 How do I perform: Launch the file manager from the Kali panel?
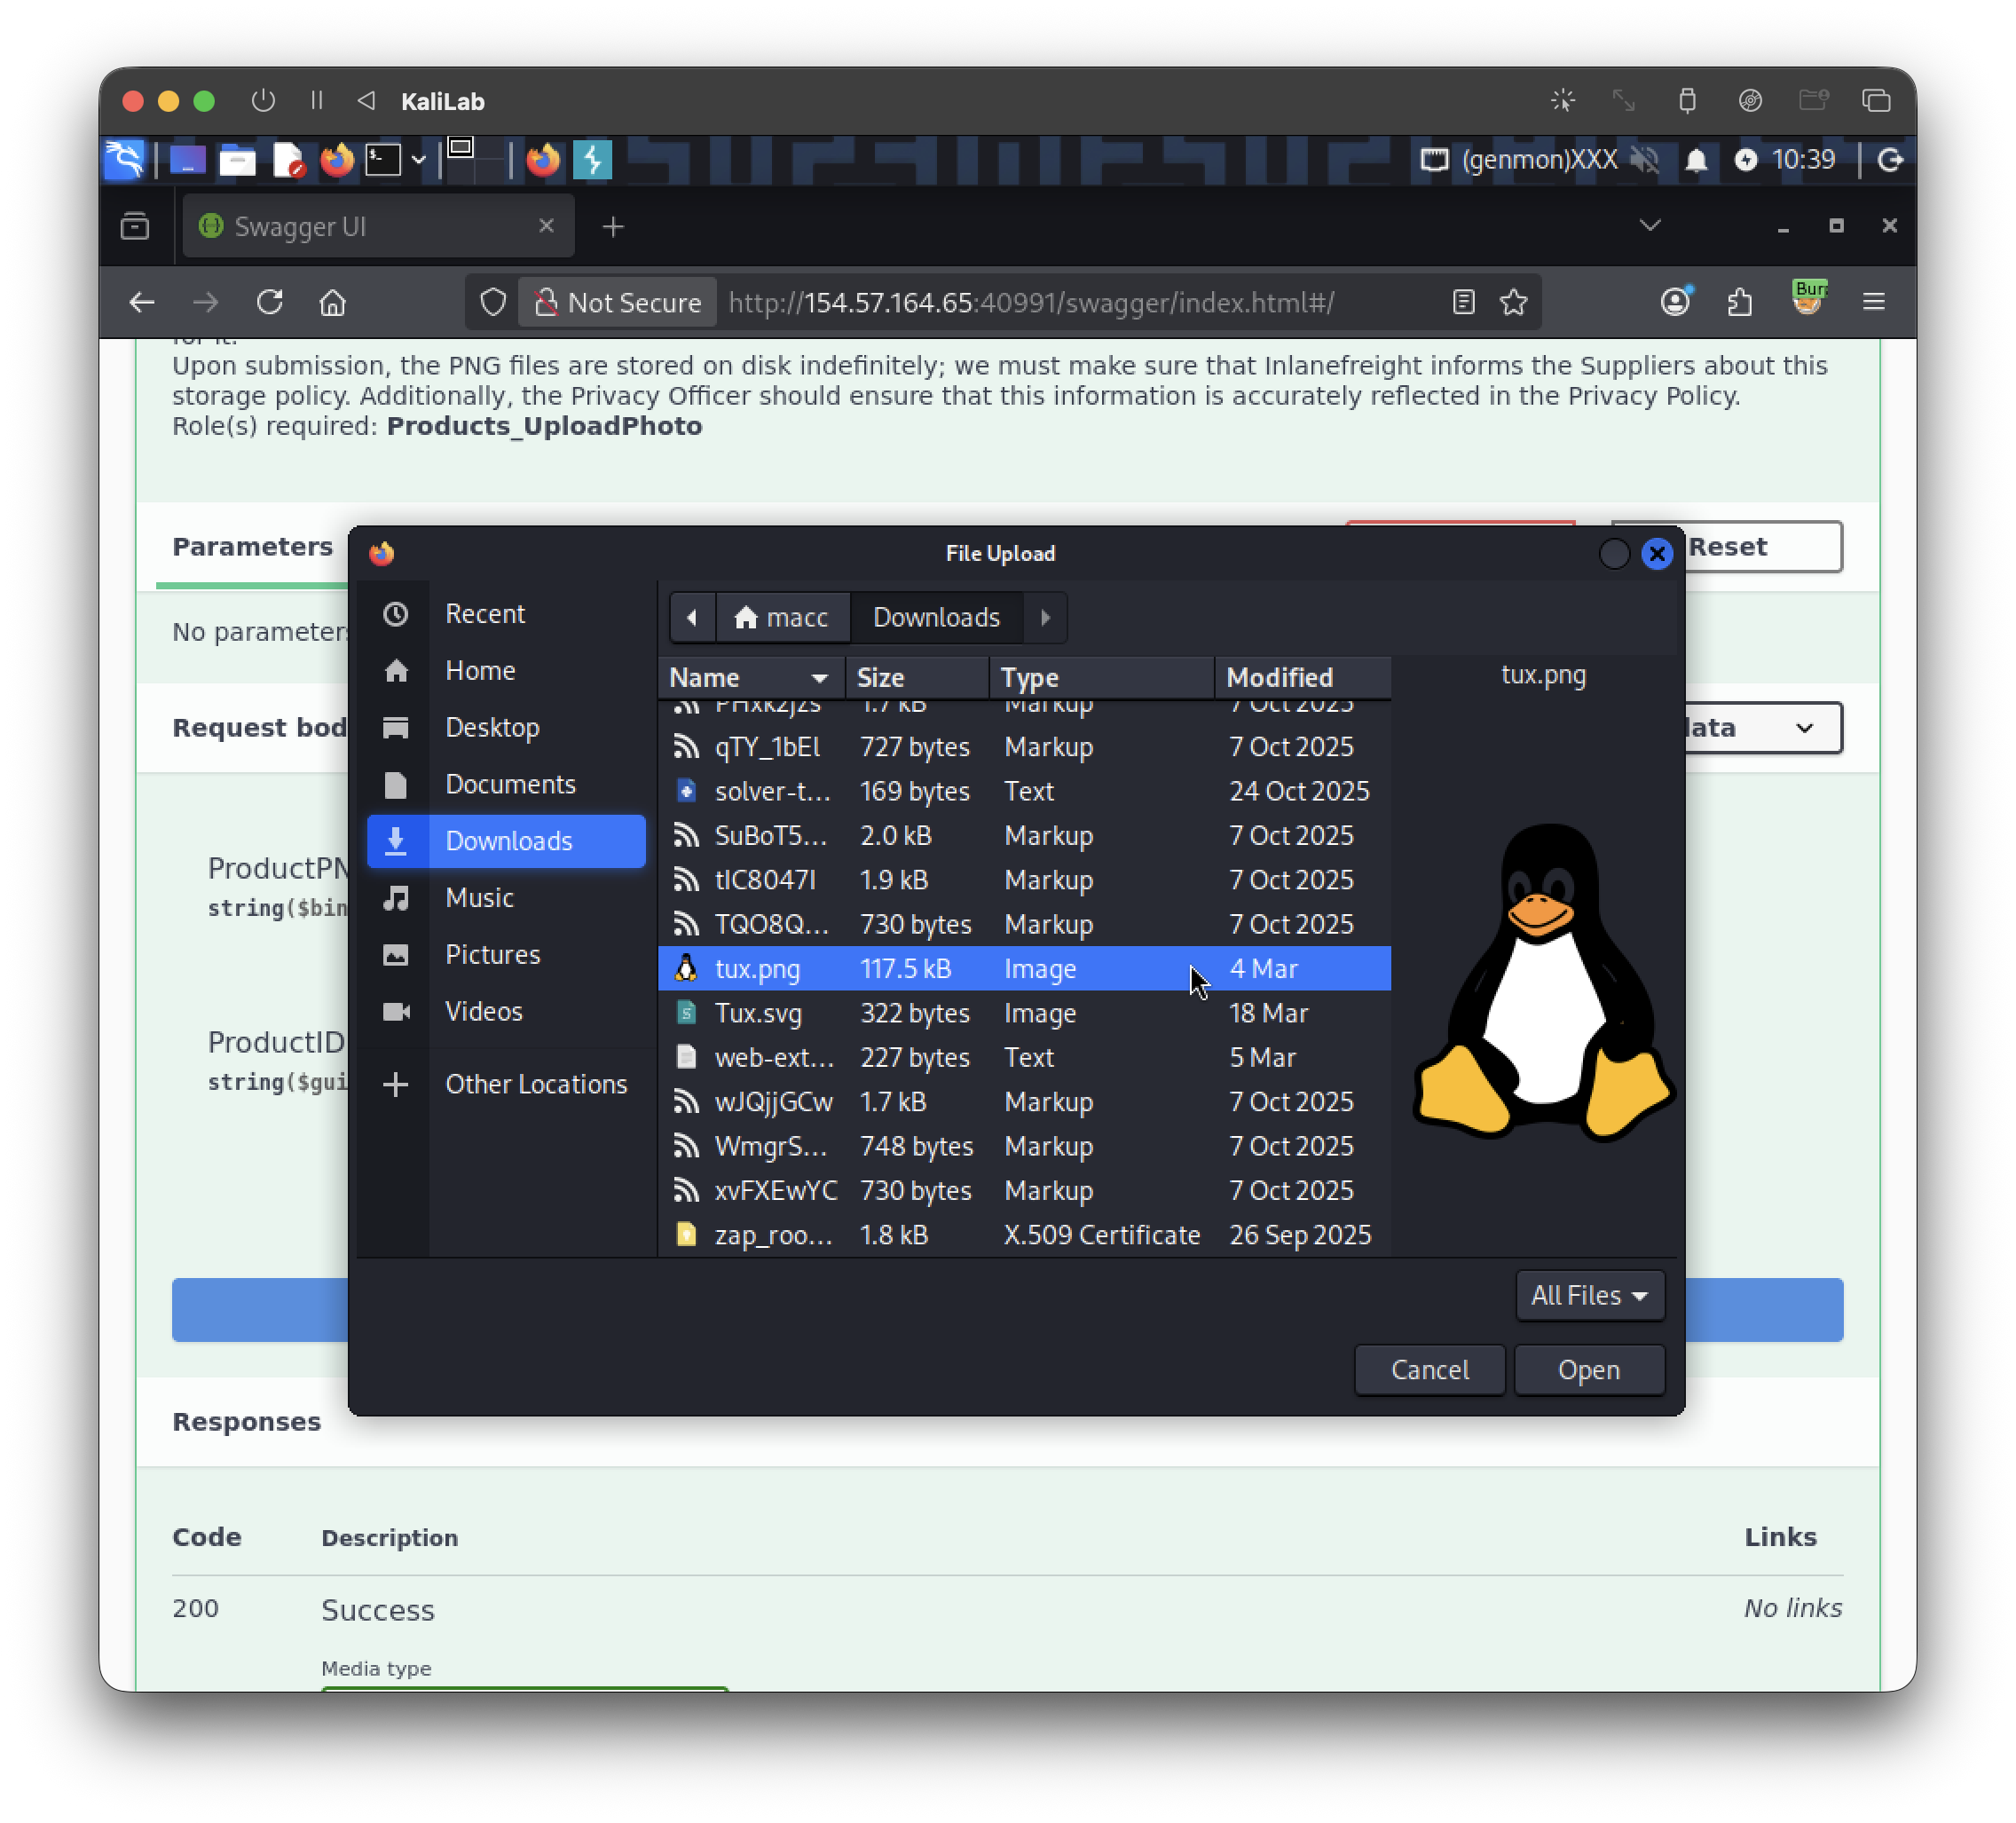tap(237, 160)
